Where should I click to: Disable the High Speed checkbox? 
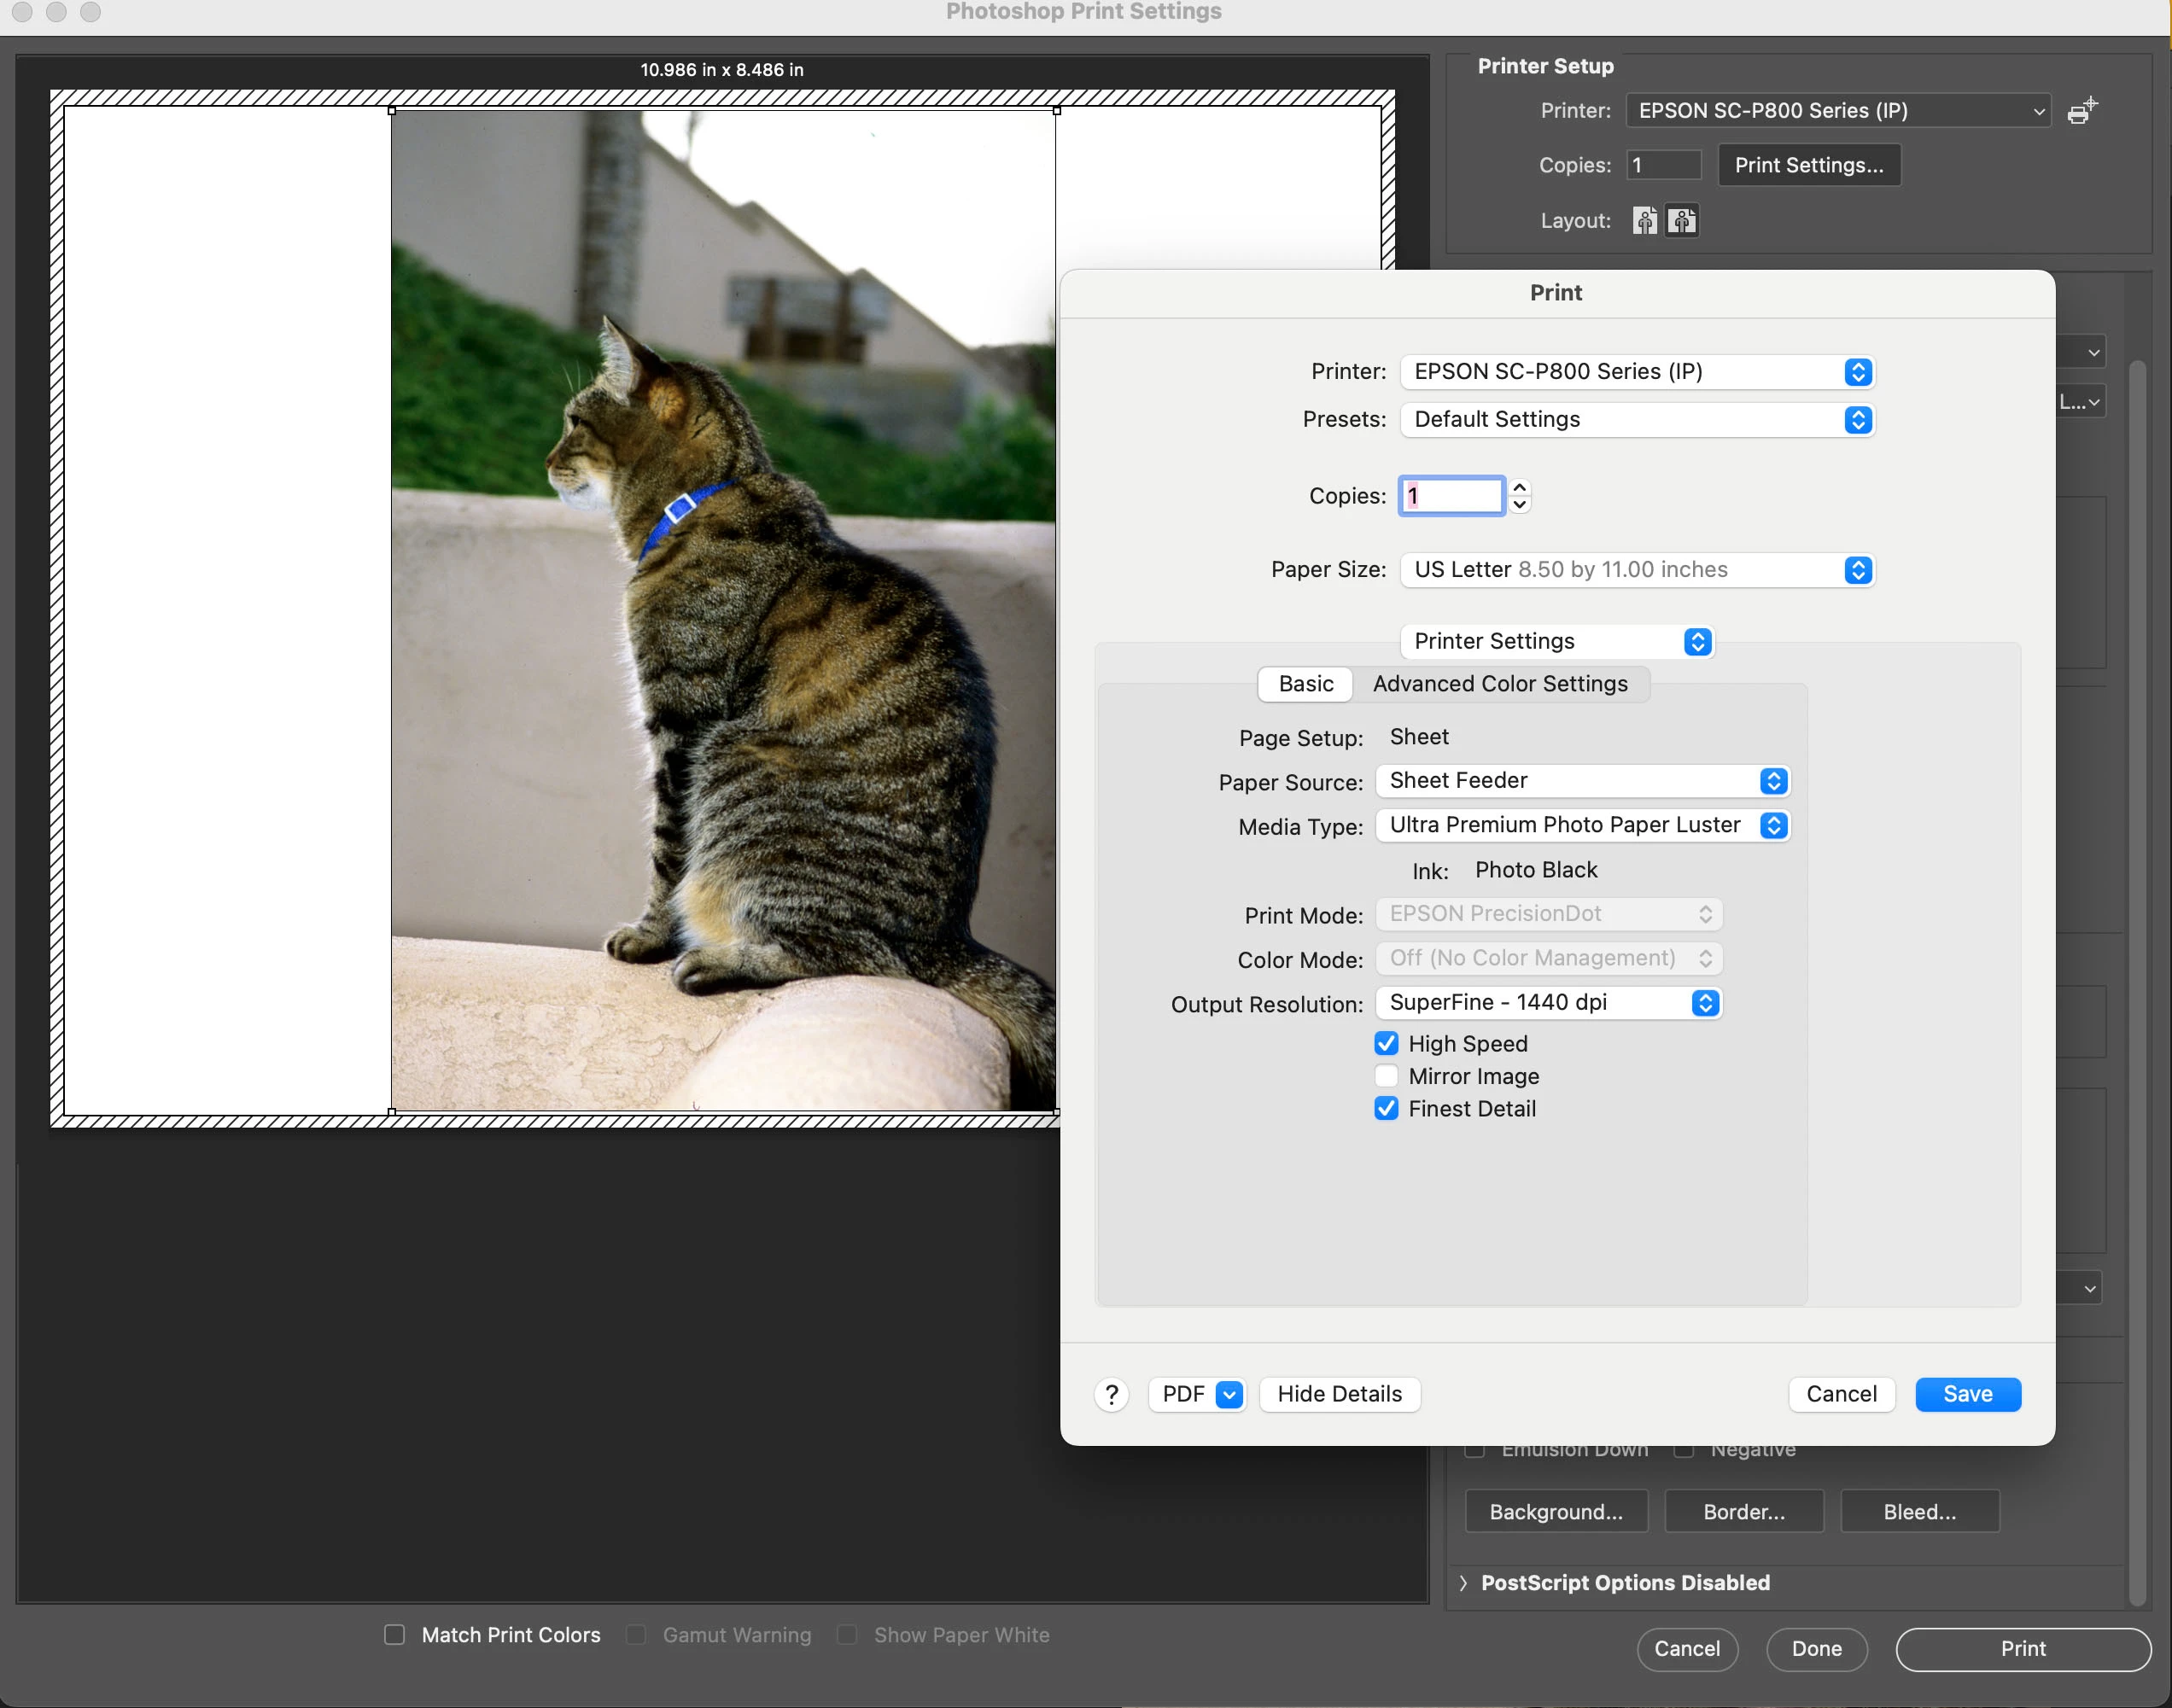click(x=1386, y=1043)
